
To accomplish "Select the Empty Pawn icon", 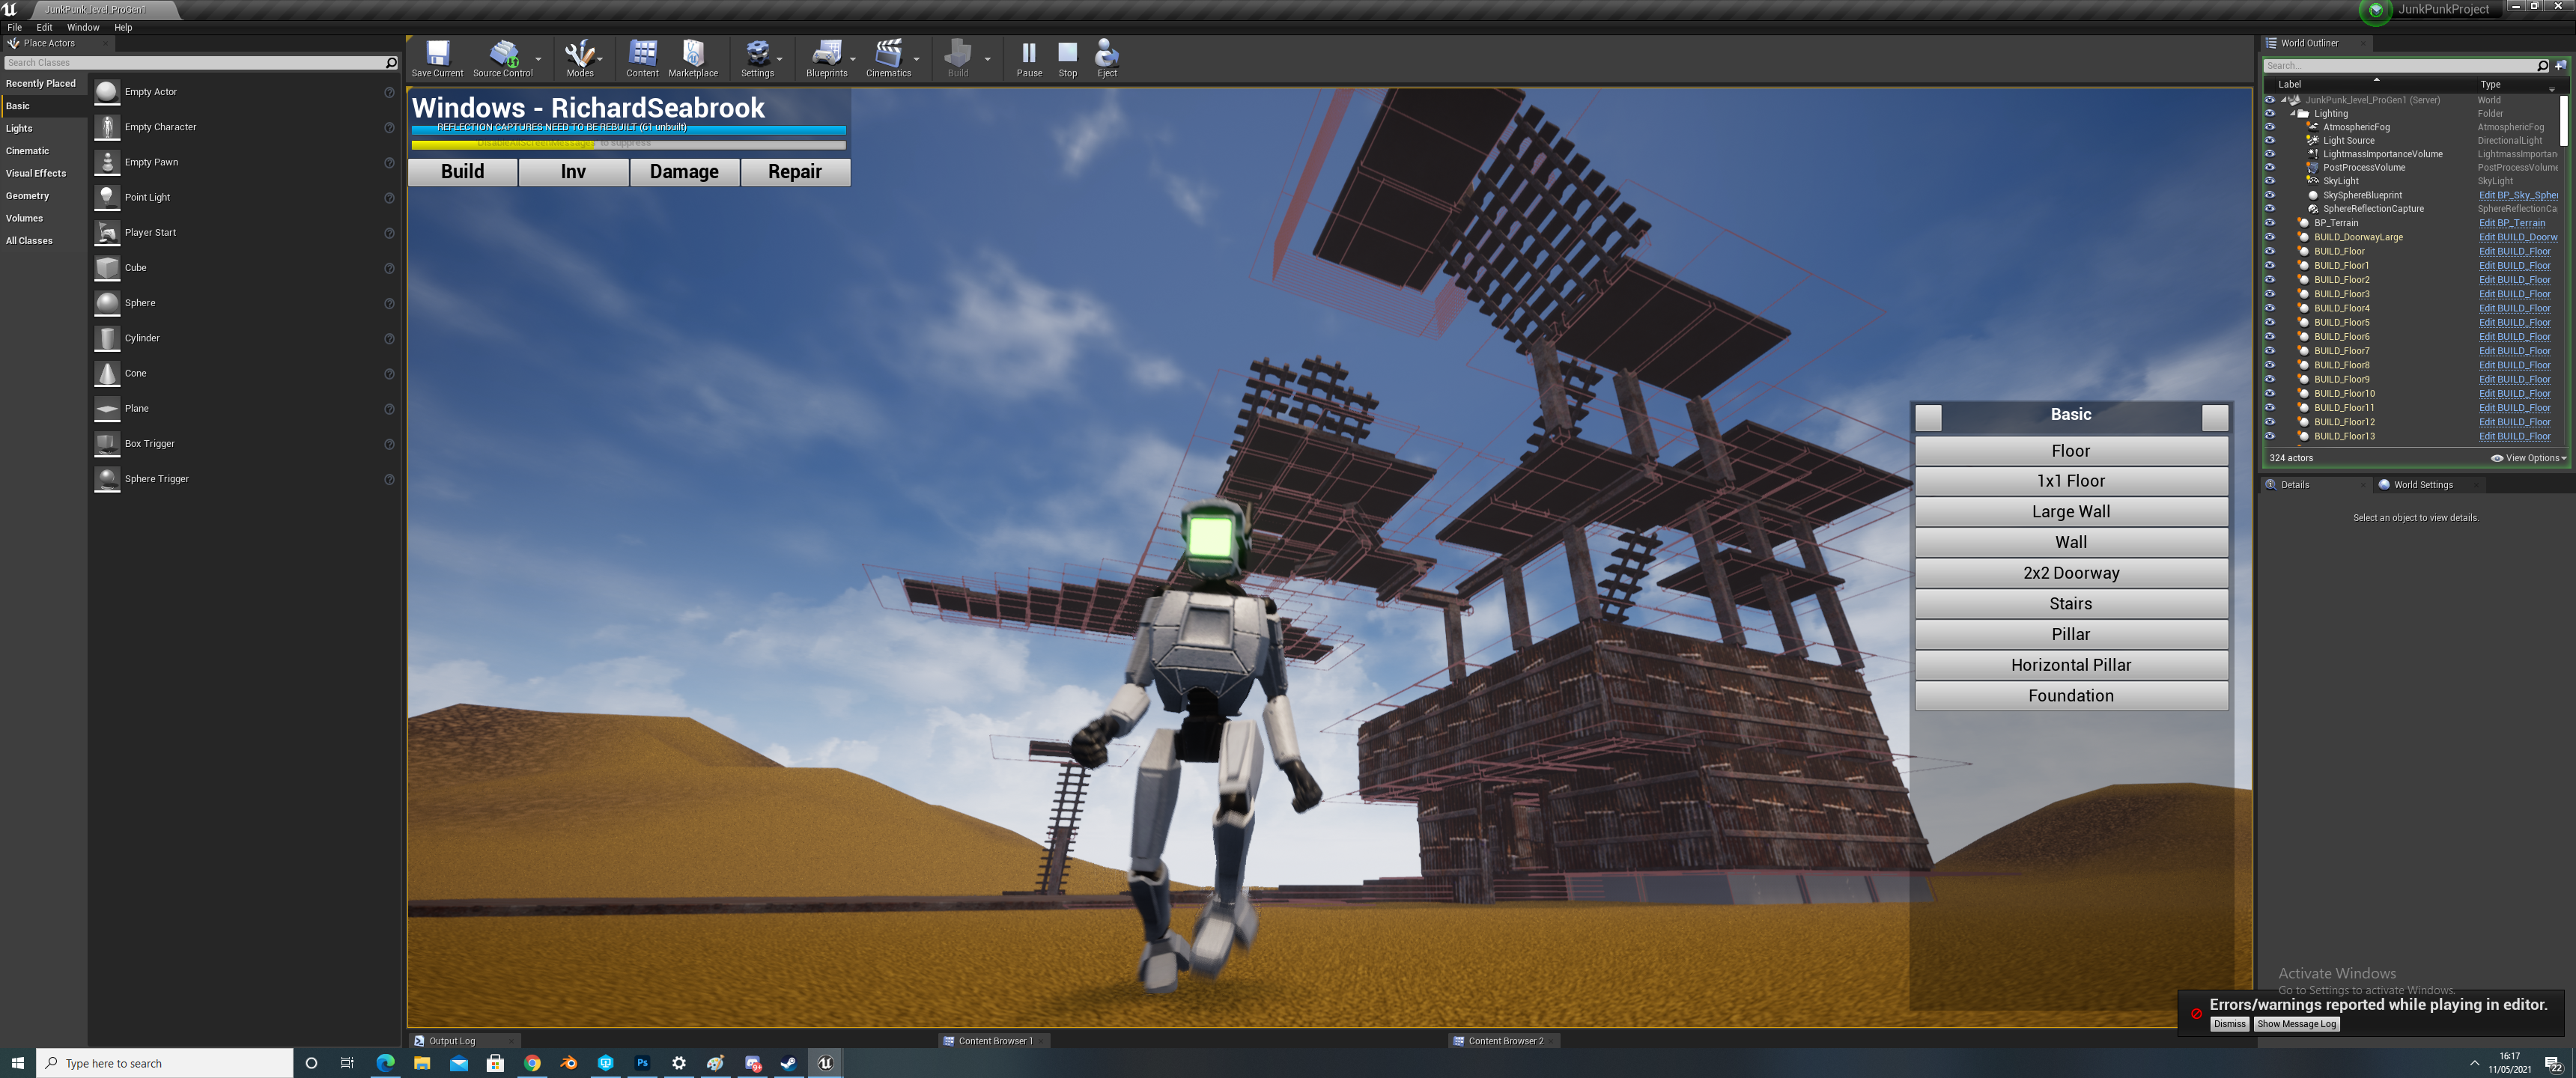I will coord(107,162).
